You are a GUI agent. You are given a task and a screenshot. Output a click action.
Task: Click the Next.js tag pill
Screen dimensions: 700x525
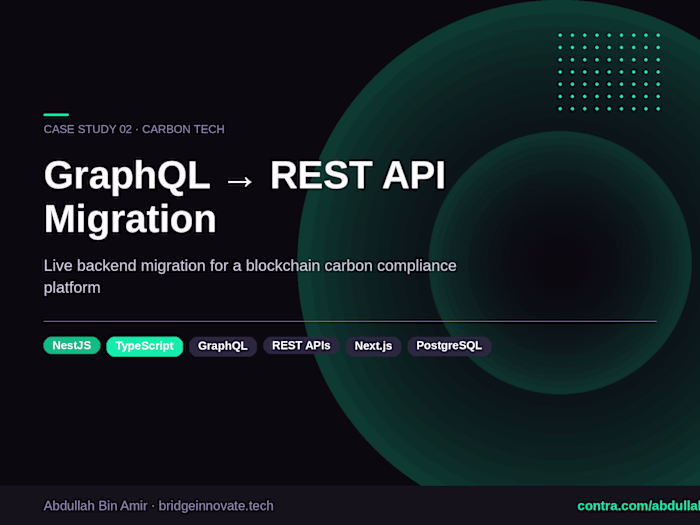(x=373, y=346)
